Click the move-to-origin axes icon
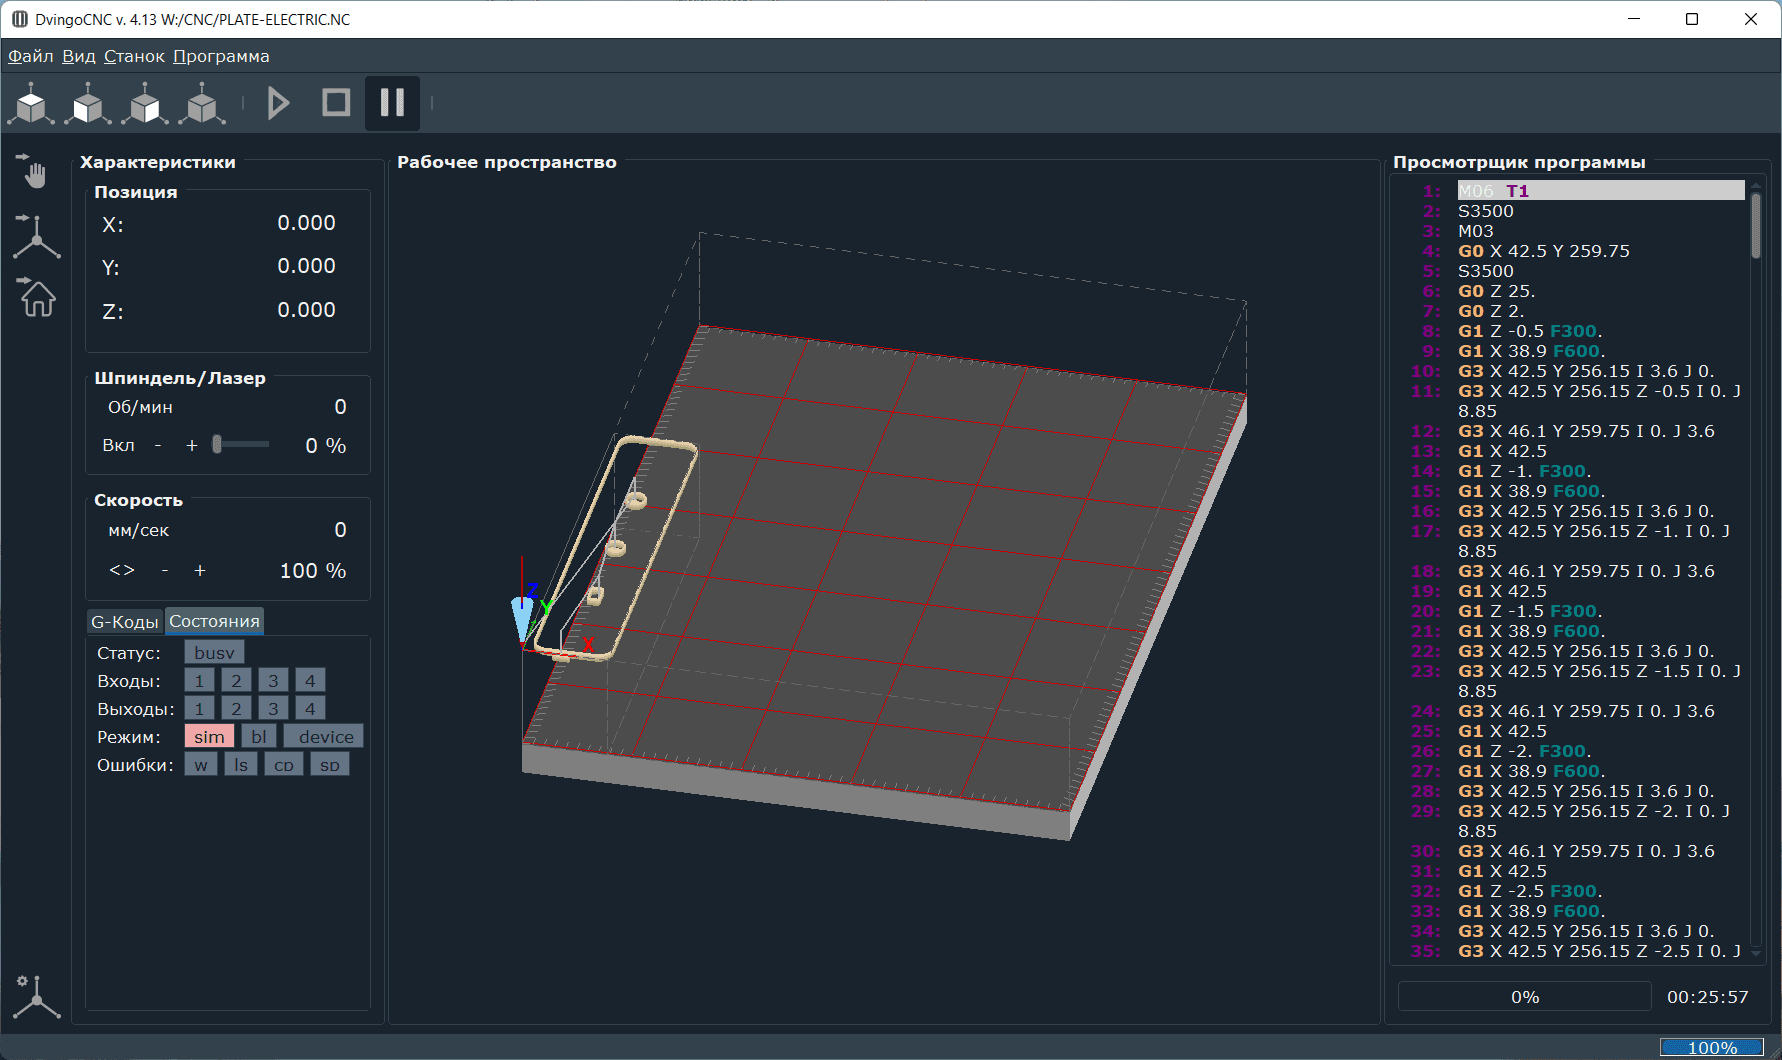Viewport: 1782px width, 1060px height. click(36, 236)
